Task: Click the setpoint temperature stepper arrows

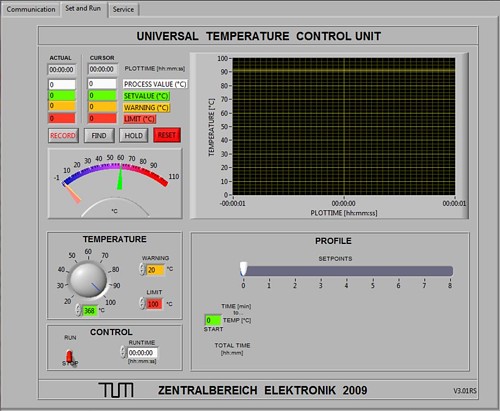Action: pyautogui.click(x=79, y=310)
